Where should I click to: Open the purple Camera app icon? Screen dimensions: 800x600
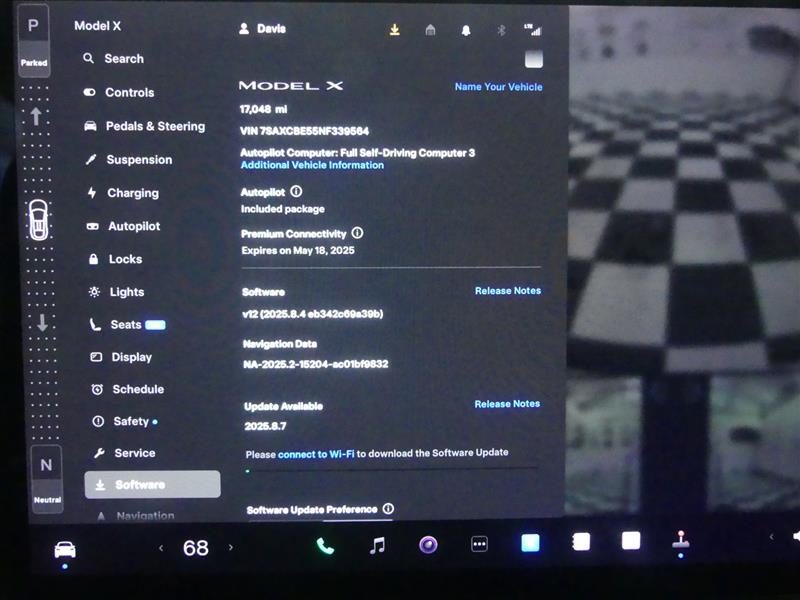pos(428,545)
